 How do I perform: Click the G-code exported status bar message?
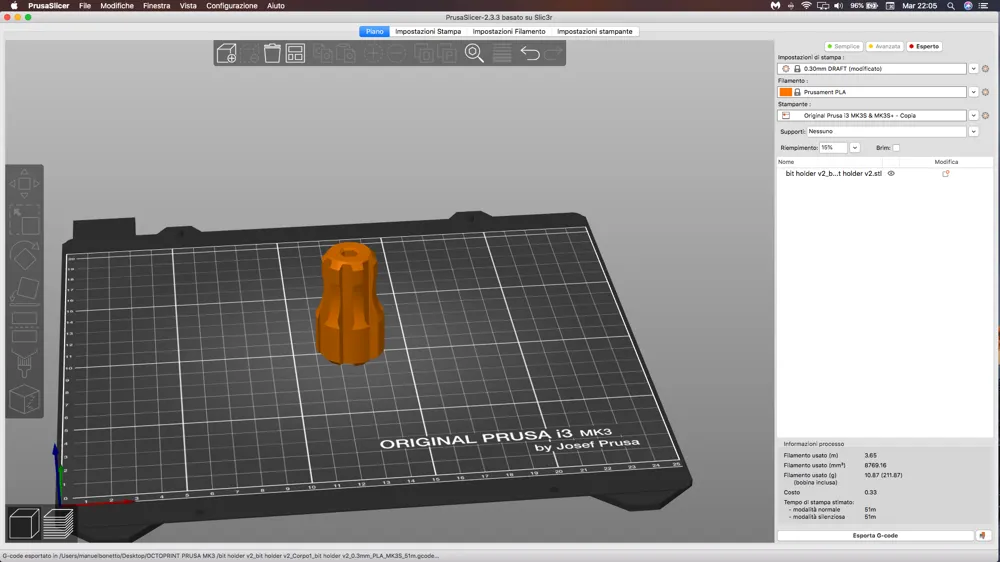pyautogui.click(x=221, y=556)
